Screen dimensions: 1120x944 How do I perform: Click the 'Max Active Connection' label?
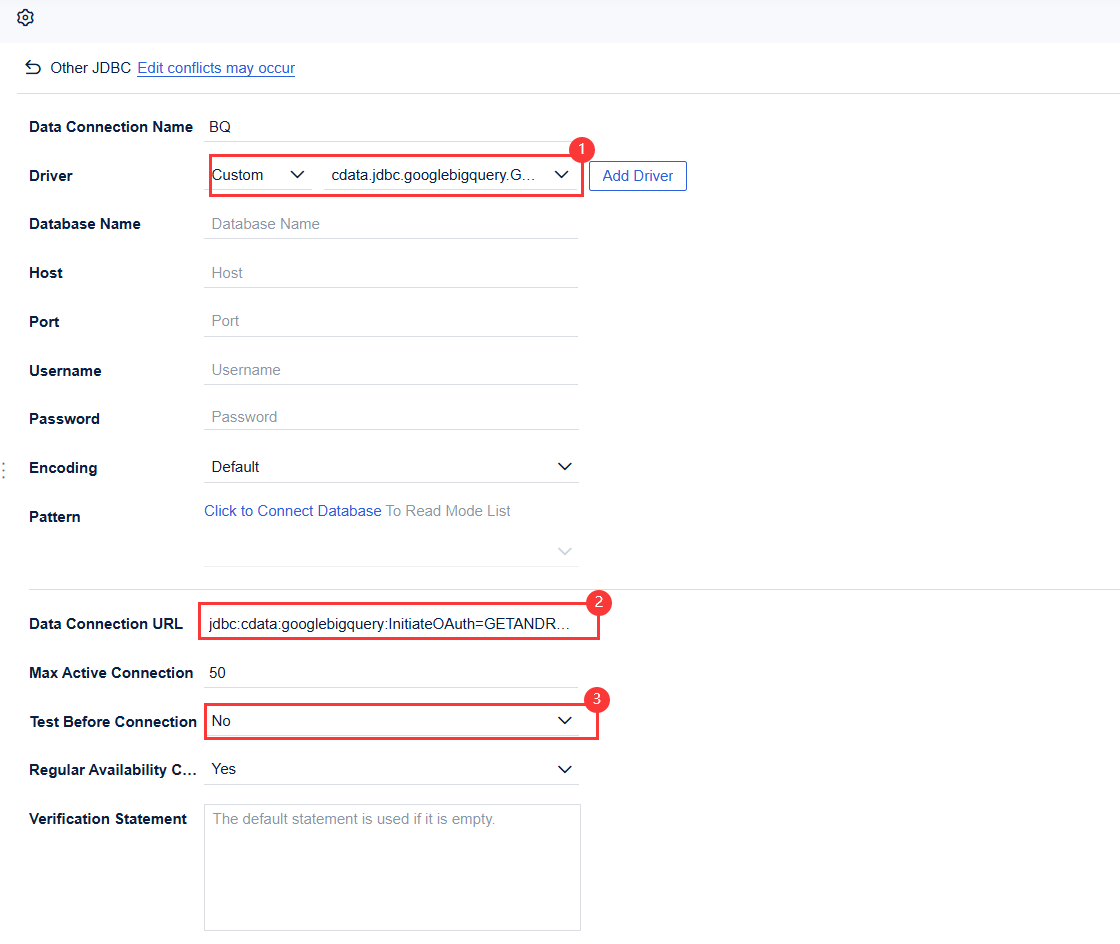111,673
